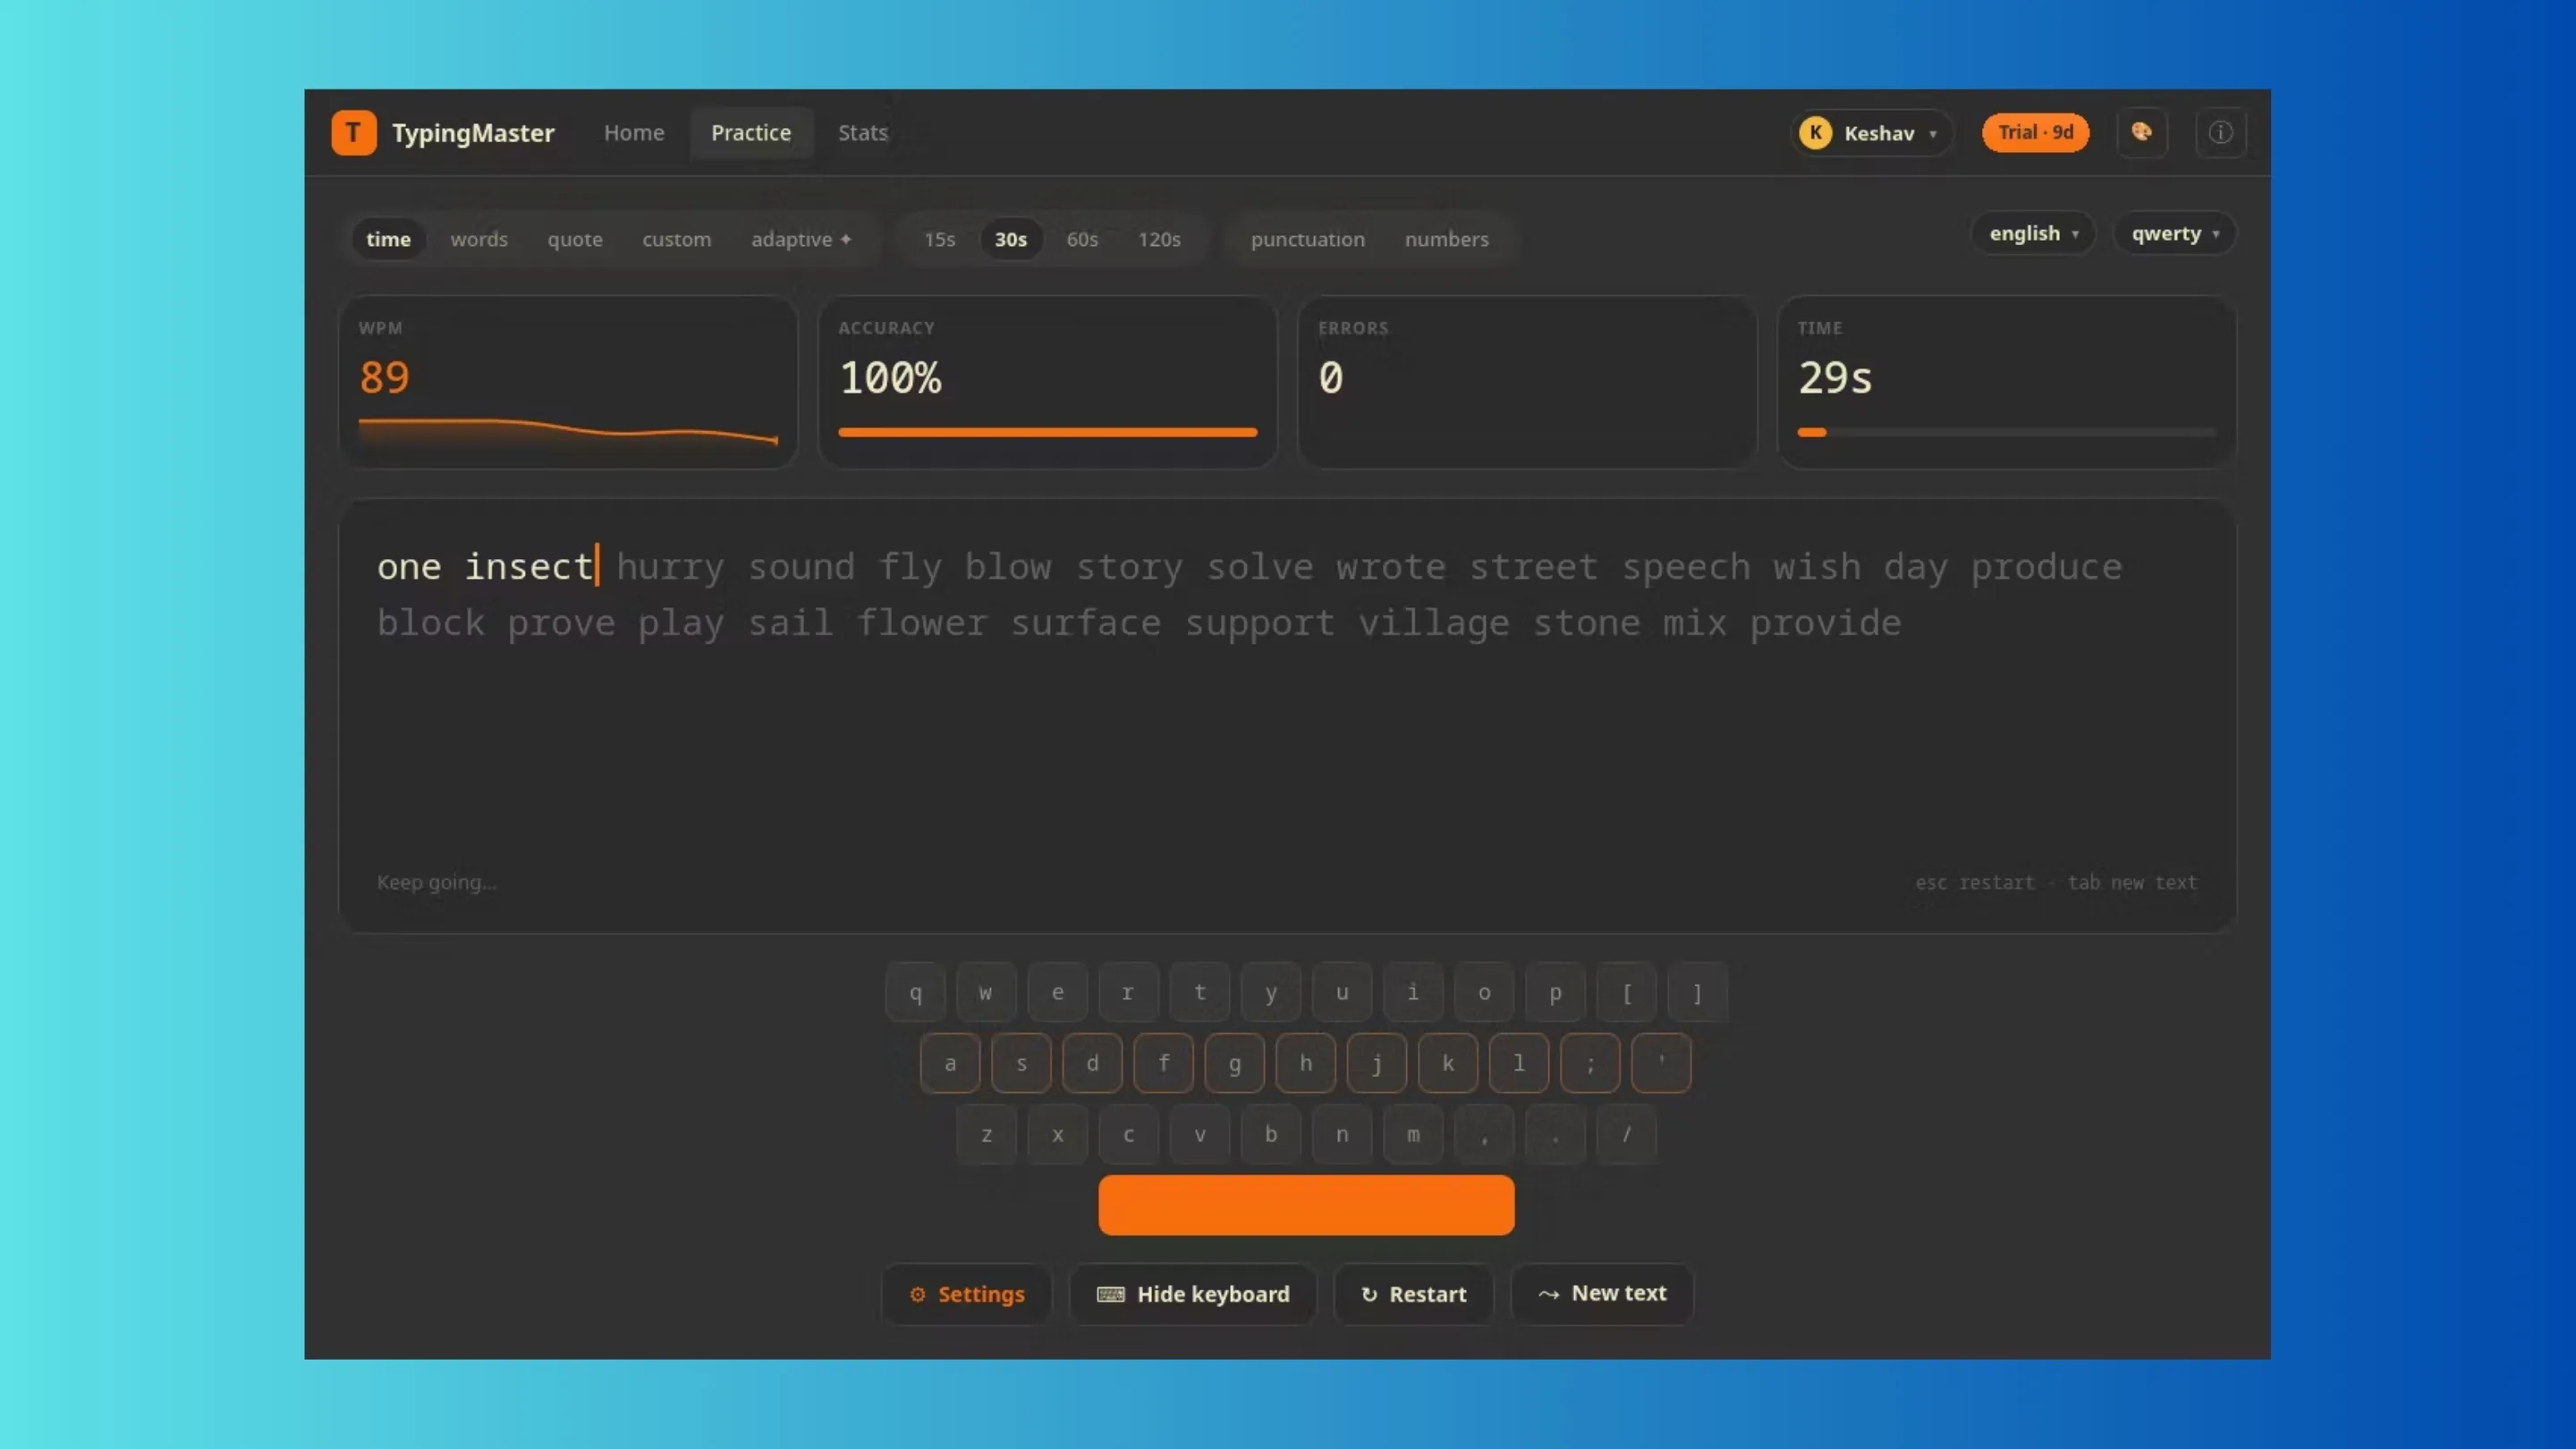Click the time progress bar
The image size is (2576, 1449).
2006,432
